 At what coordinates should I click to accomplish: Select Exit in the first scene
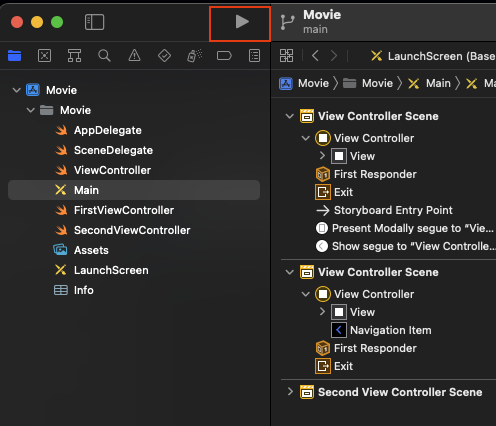(x=334, y=192)
